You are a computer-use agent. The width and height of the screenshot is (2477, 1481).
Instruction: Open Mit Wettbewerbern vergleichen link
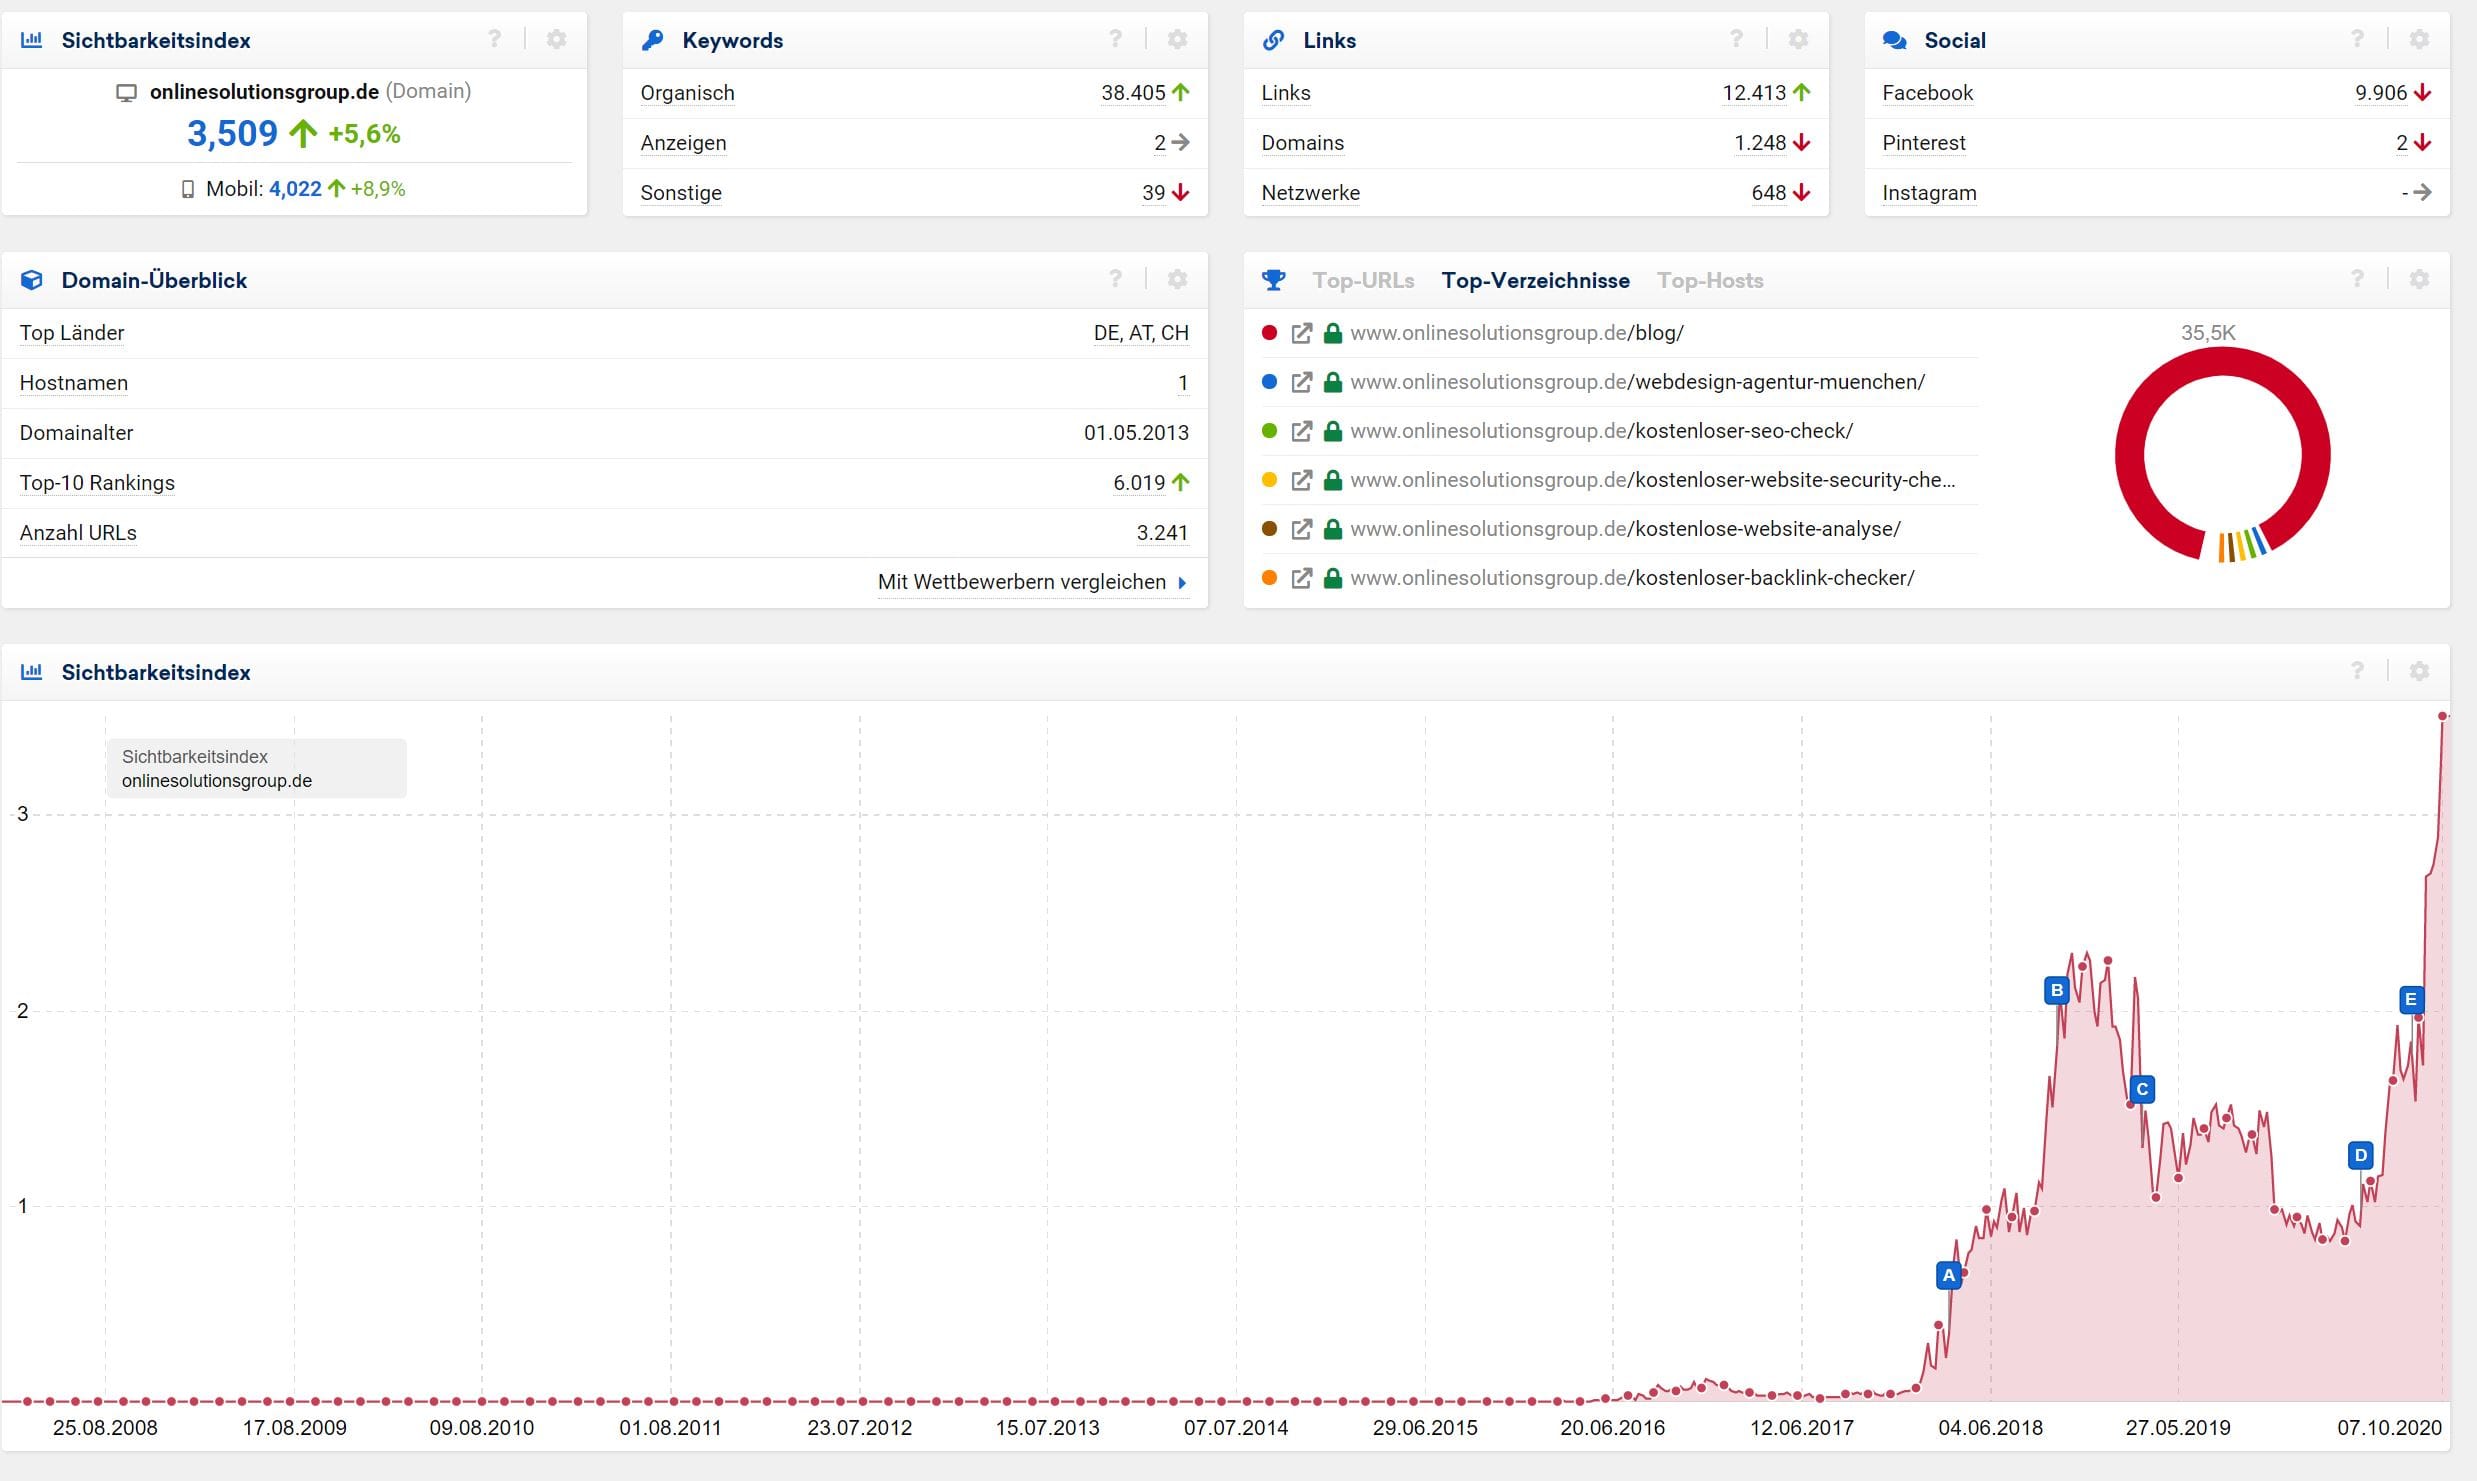pos(1033,582)
